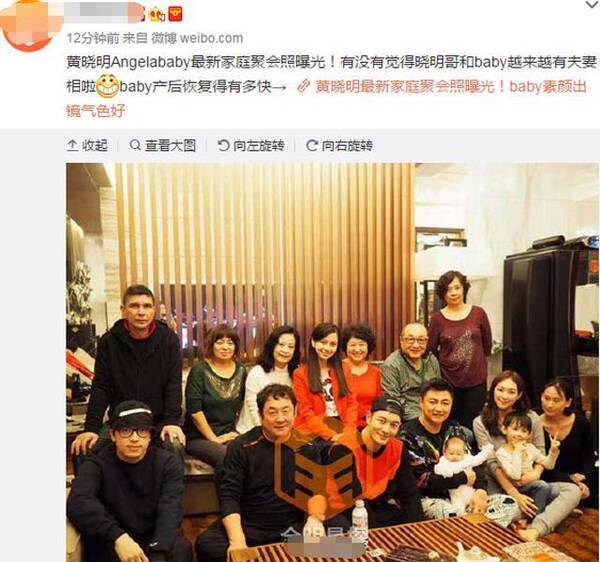Expand the post options chevron at top right
Screen dimensions: 600x562
(592, 5)
